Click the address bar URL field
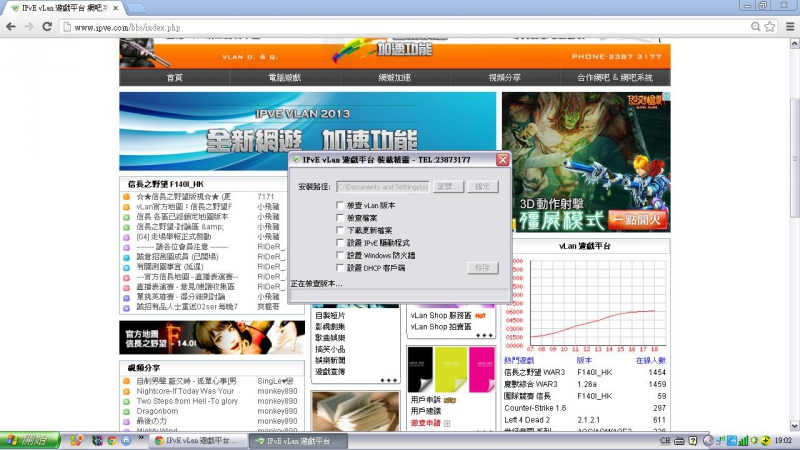The height and width of the screenshot is (450, 800). (x=400, y=27)
